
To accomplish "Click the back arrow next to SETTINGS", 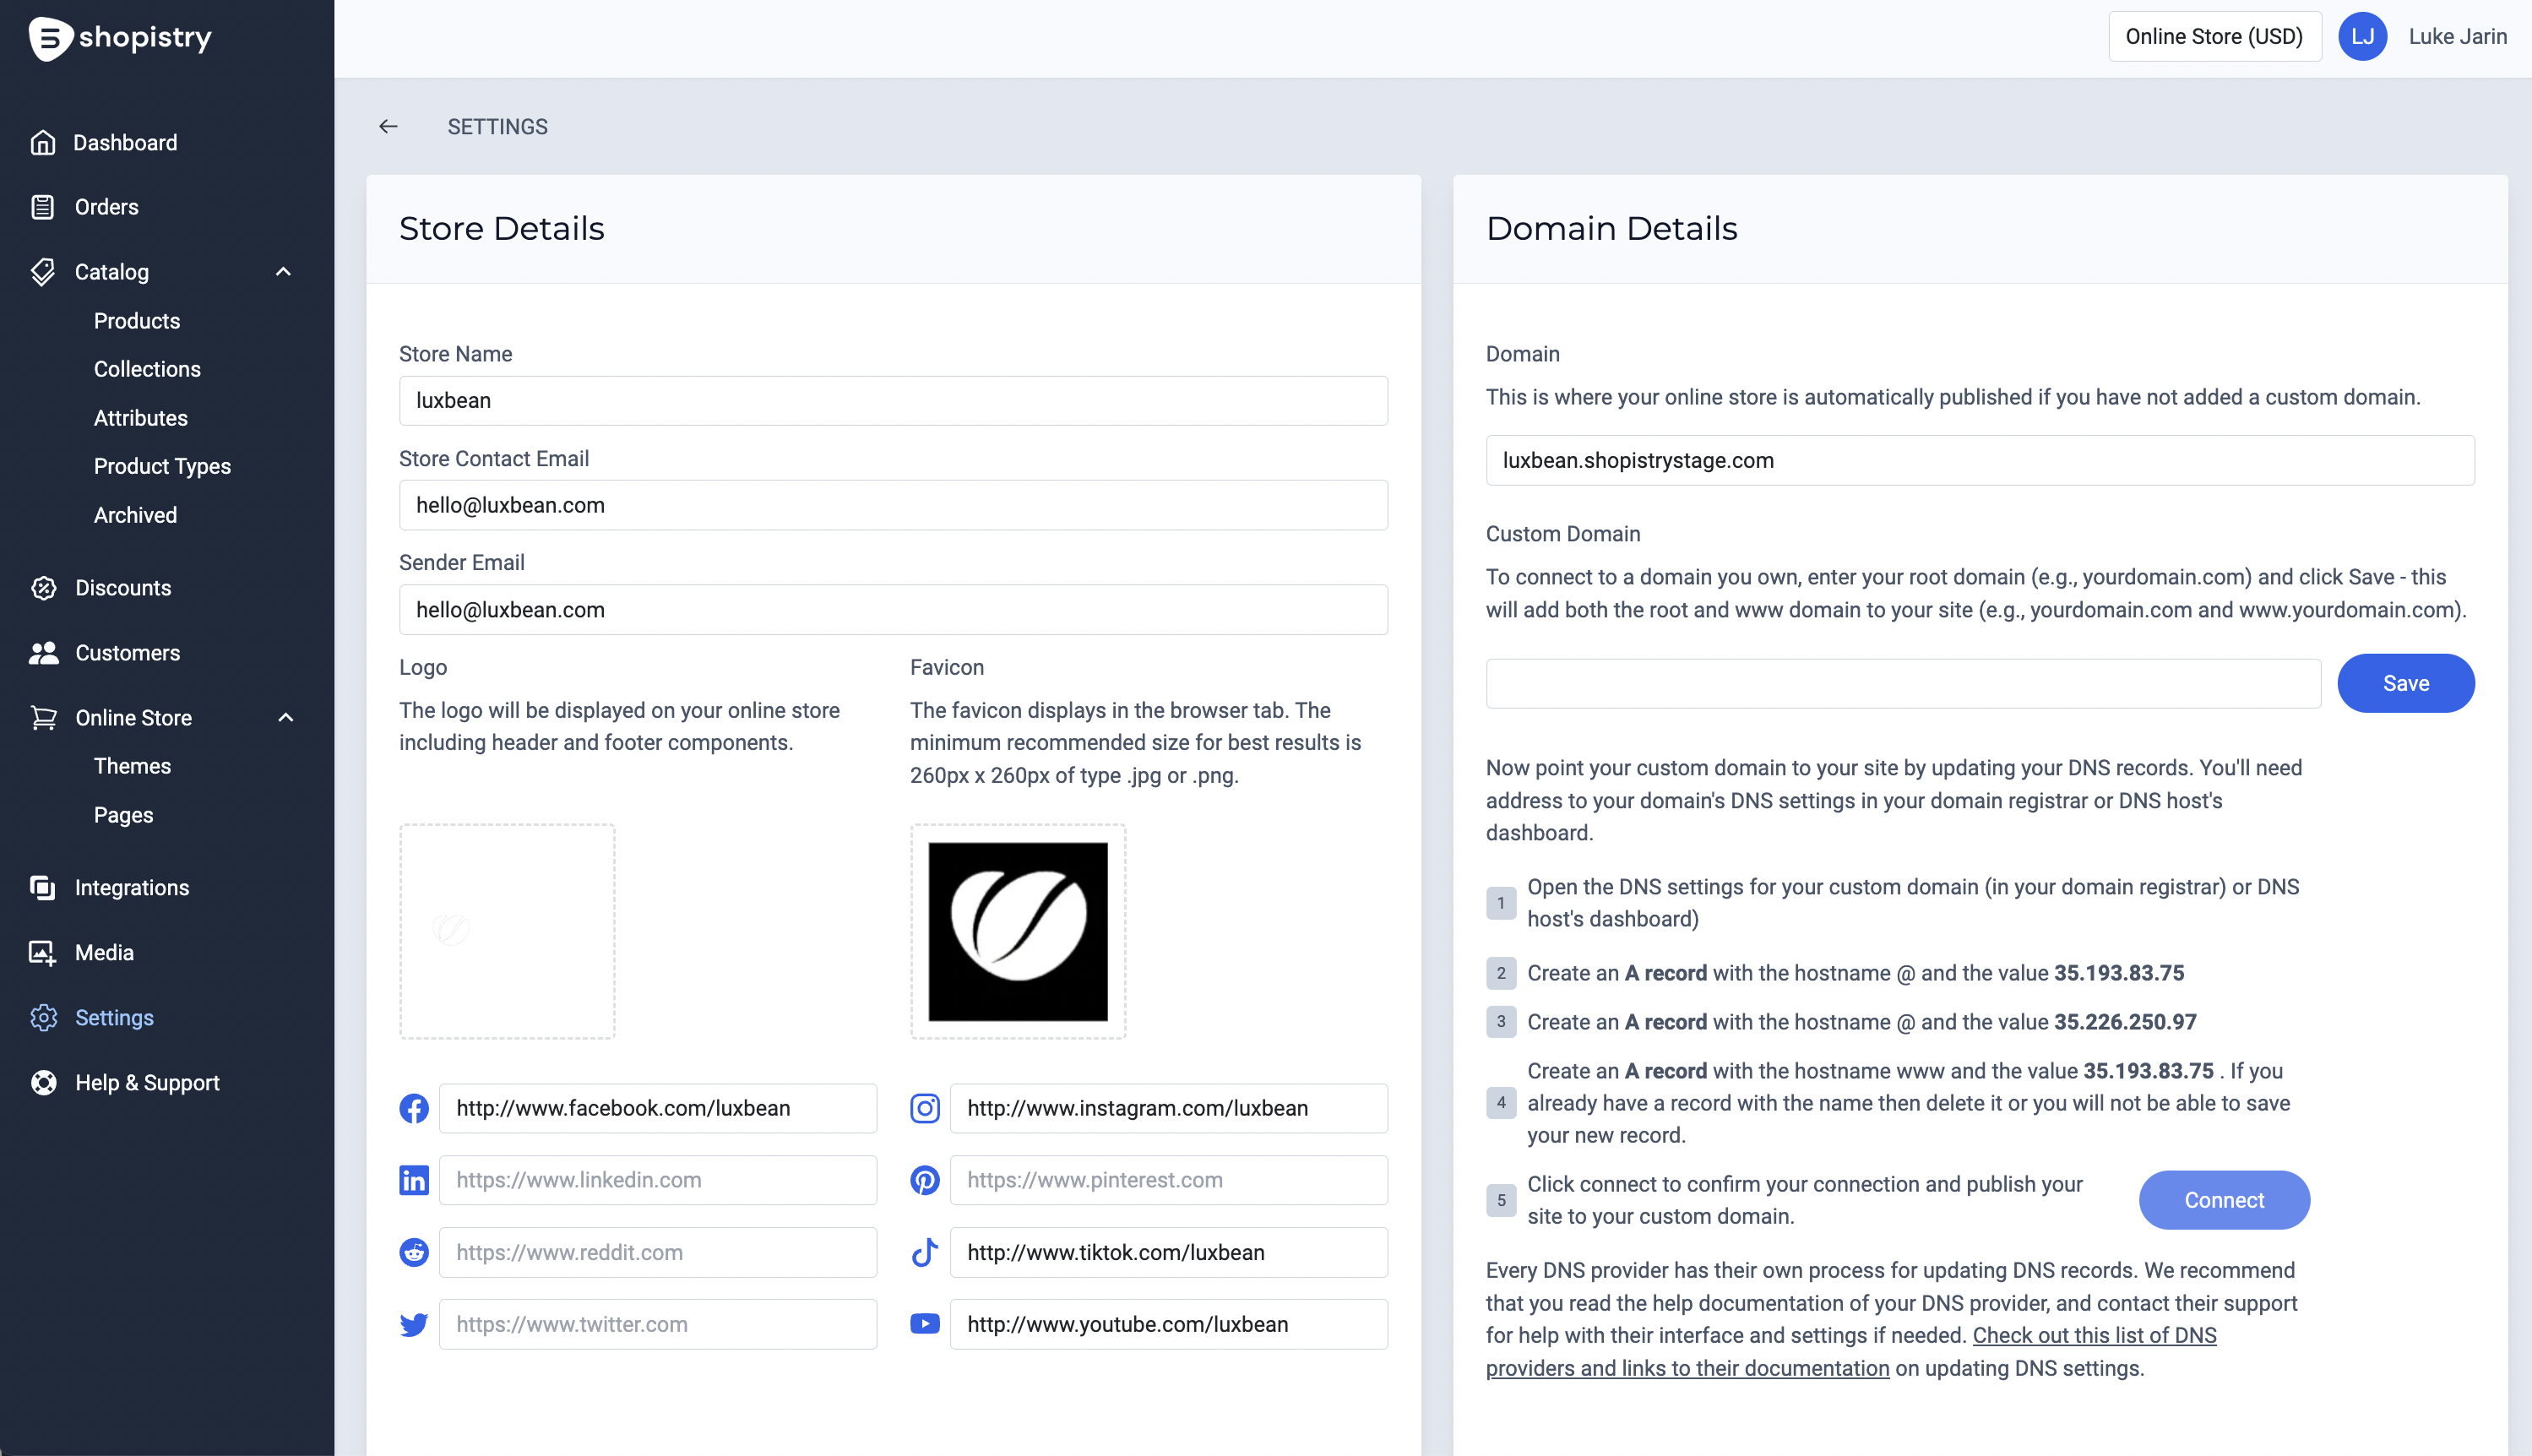I will tap(388, 126).
